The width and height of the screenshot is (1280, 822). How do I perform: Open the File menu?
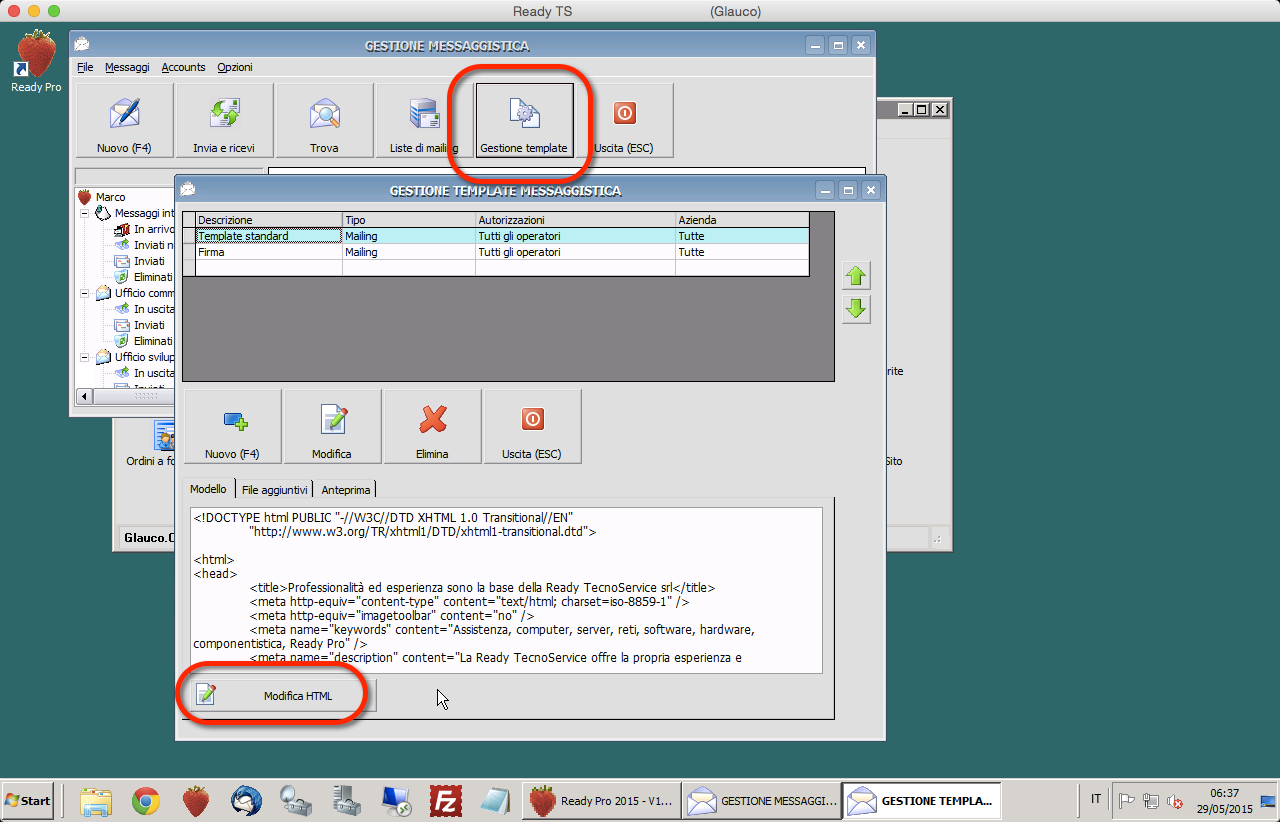click(85, 67)
